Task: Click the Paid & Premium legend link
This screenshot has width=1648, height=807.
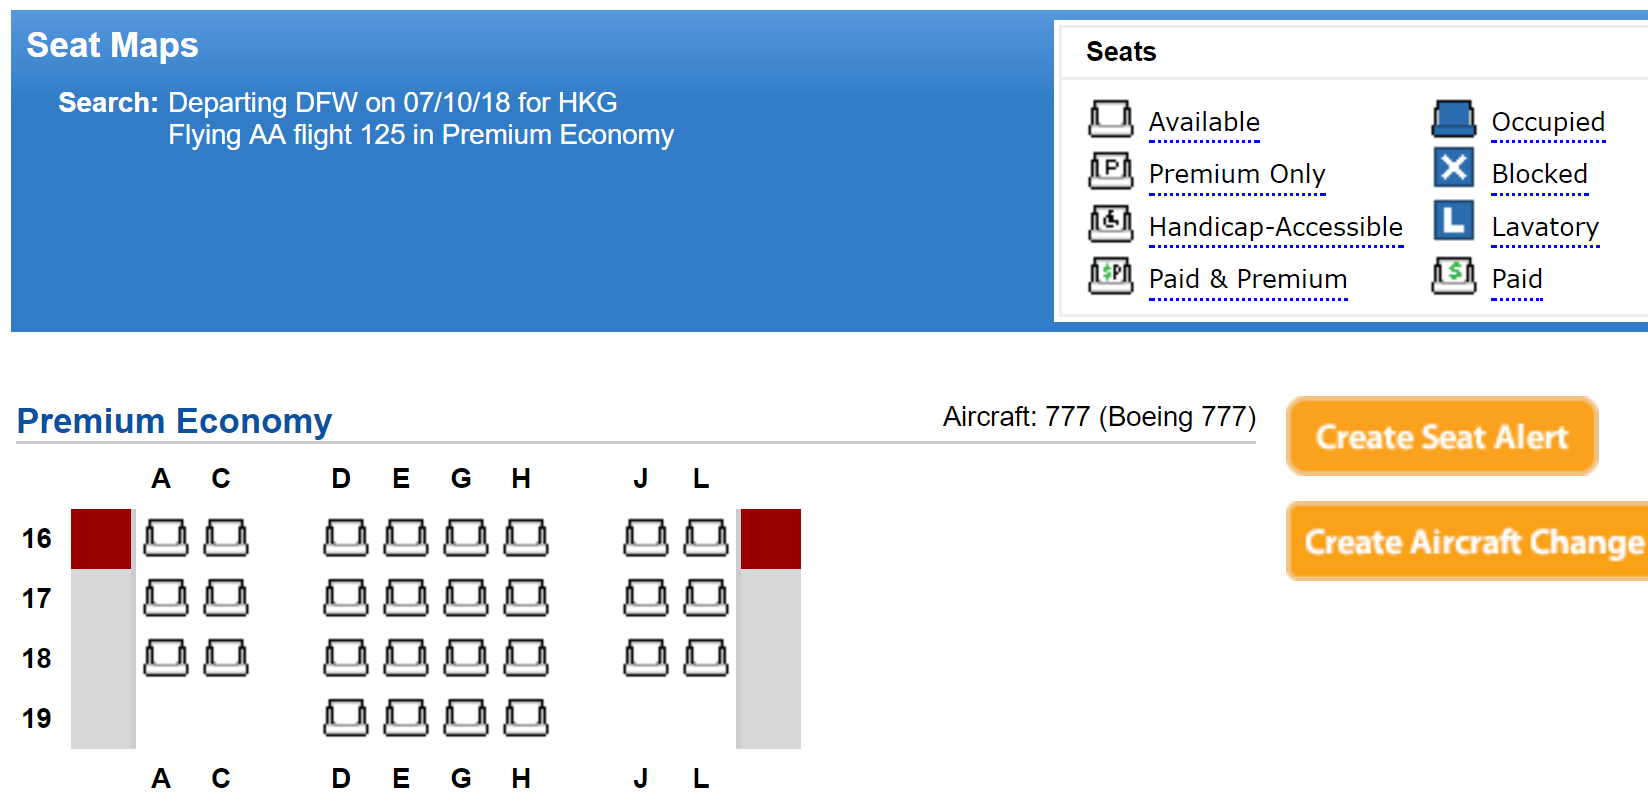Action: tap(1247, 279)
